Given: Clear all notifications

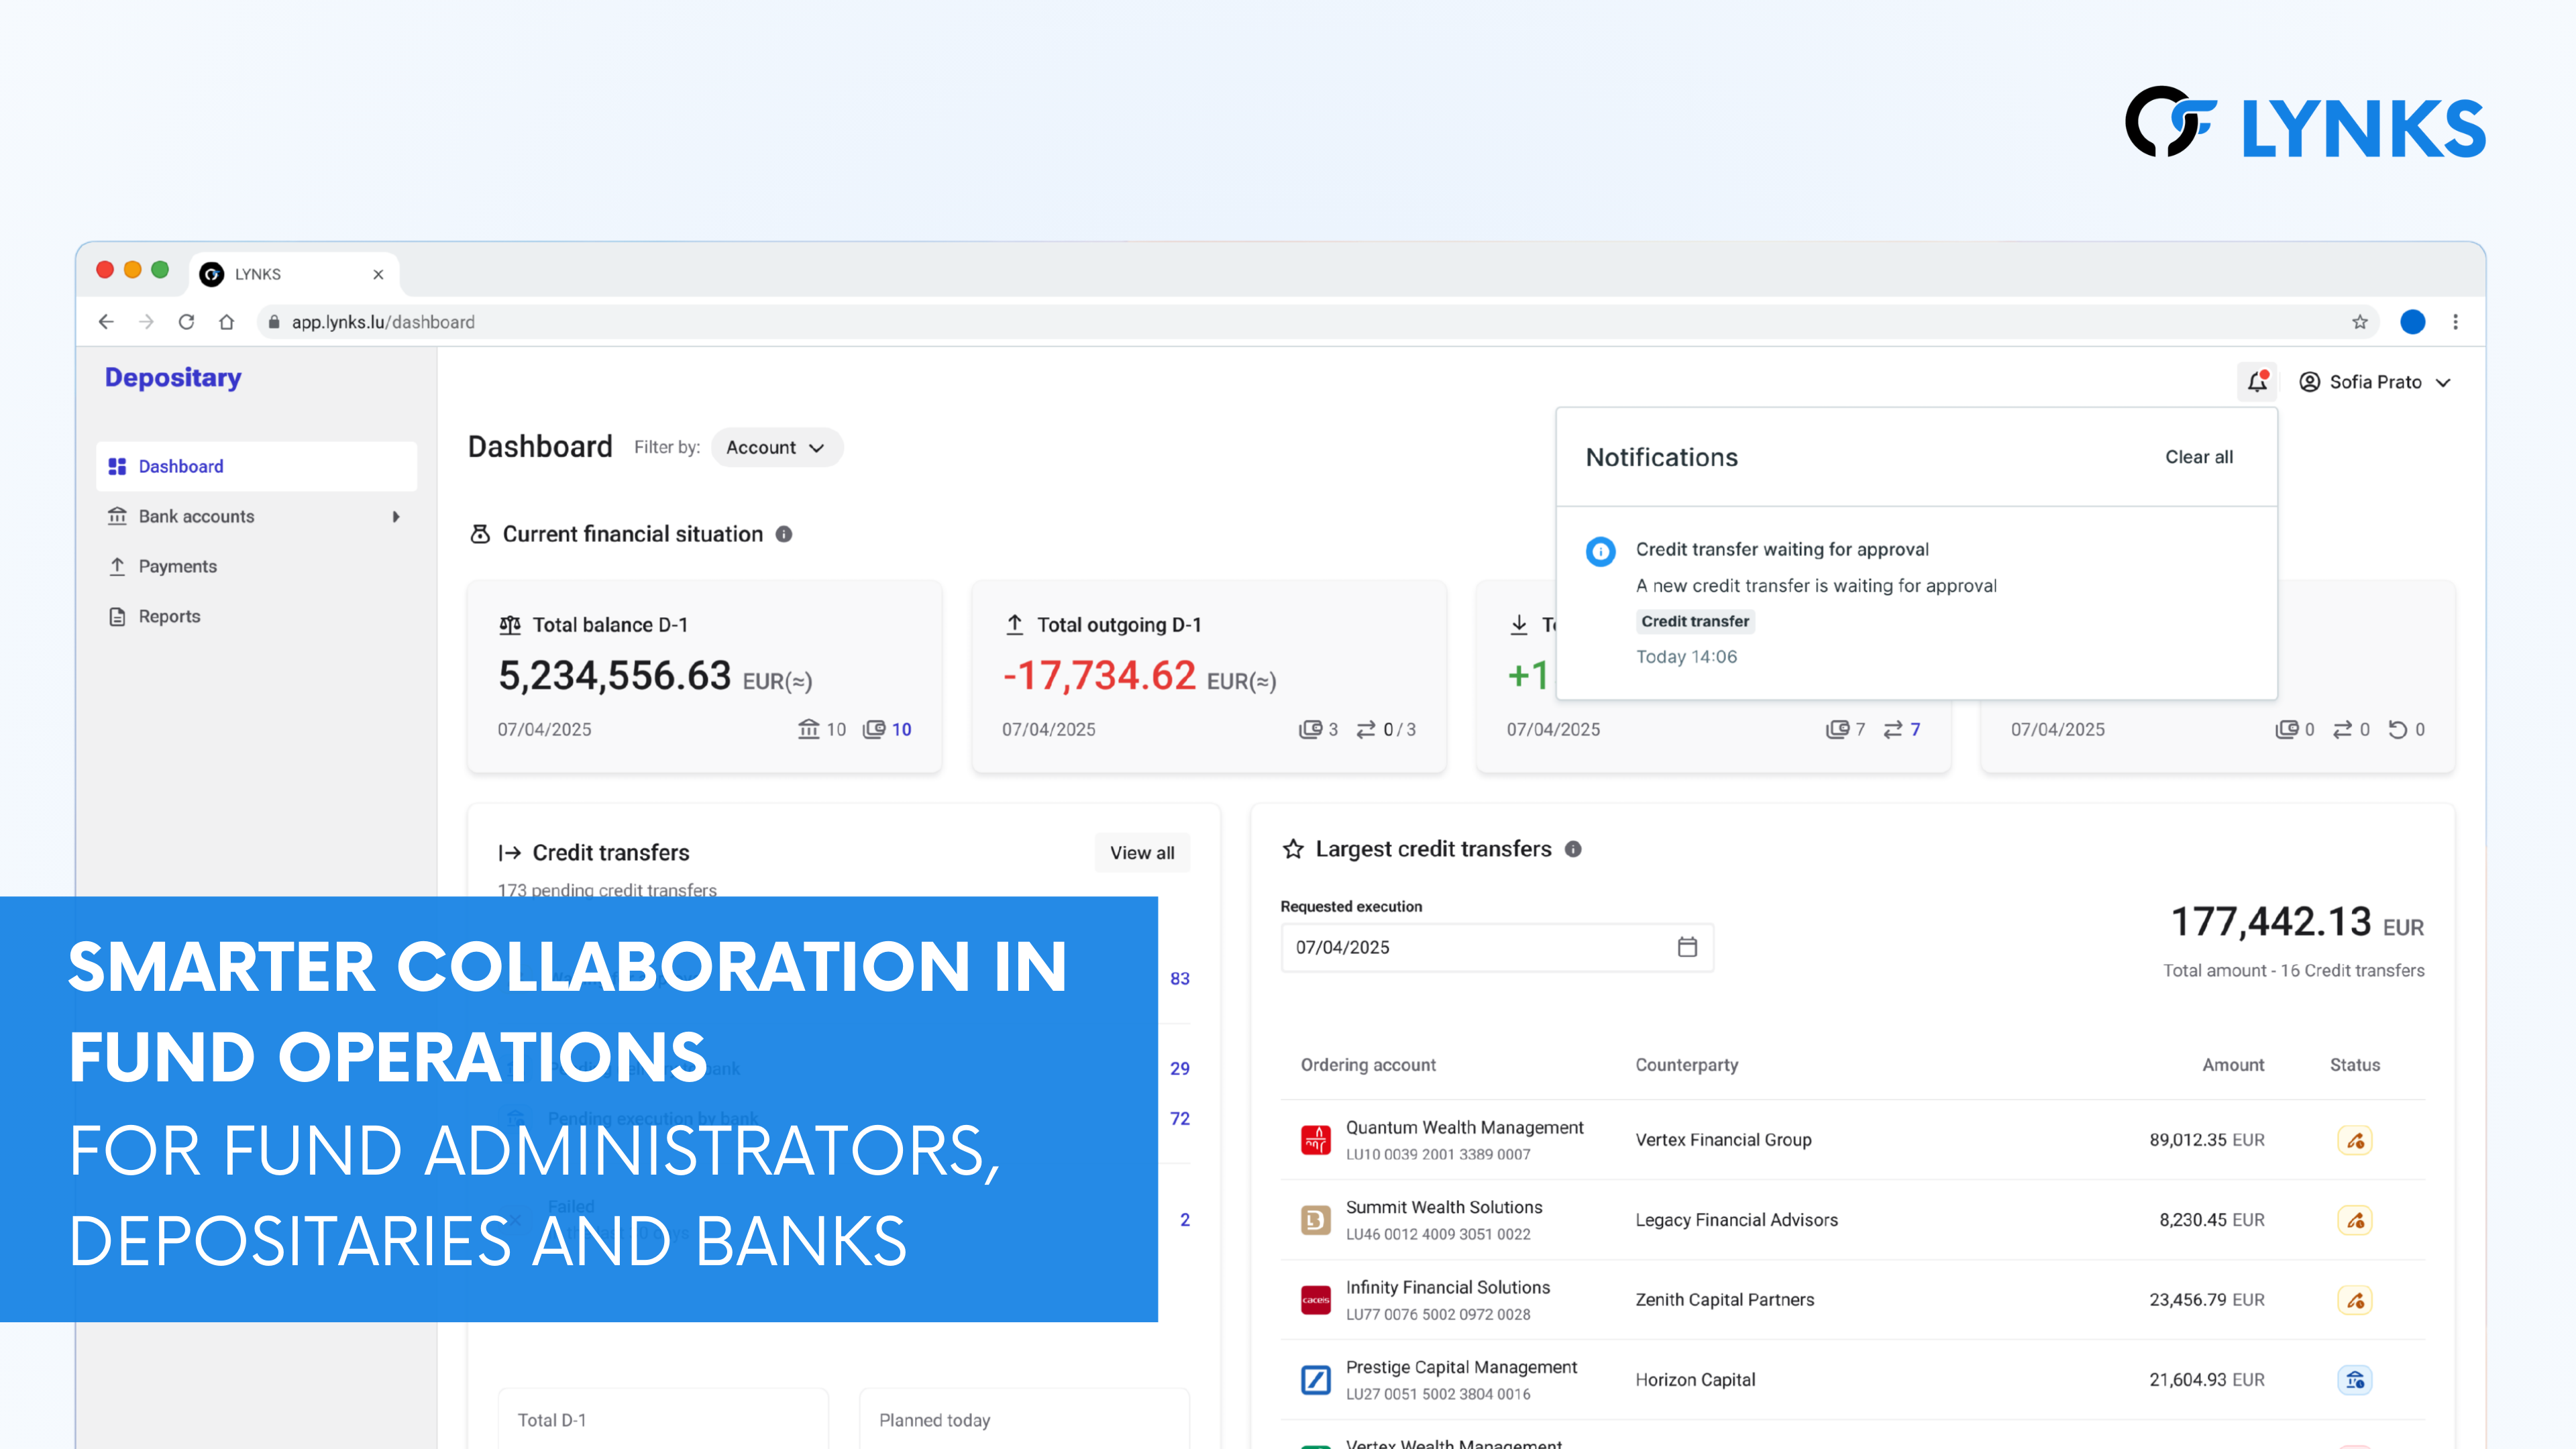Looking at the screenshot, I should pos(2199,457).
